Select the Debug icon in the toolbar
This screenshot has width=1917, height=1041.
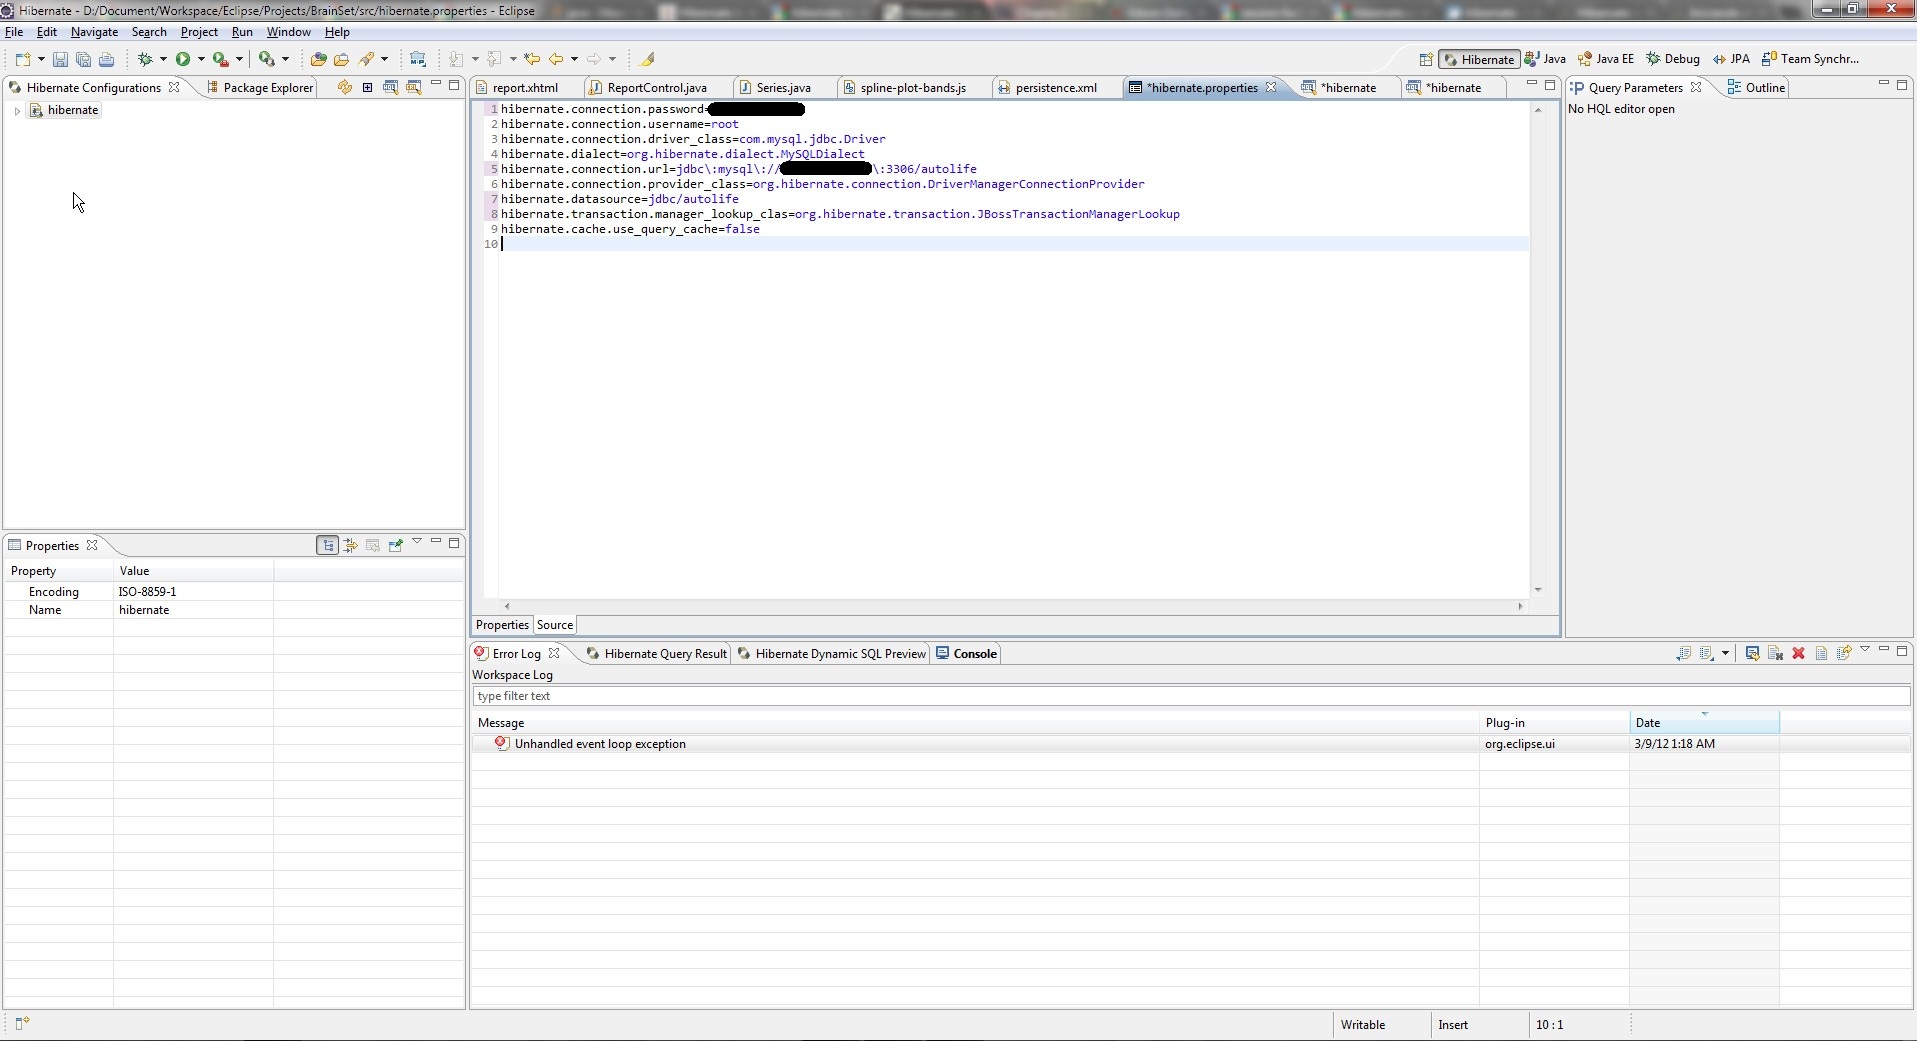click(x=145, y=59)
